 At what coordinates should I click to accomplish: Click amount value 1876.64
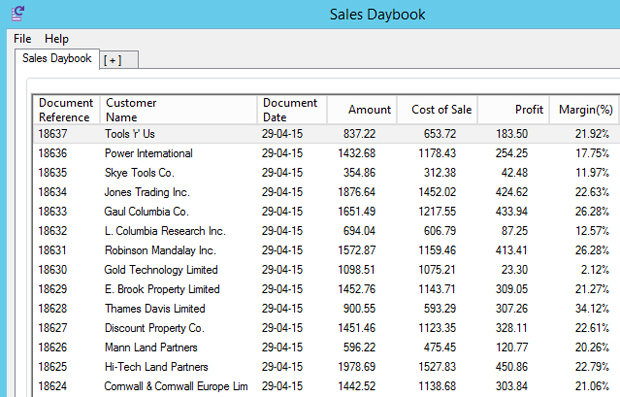pyautogui.click(x=357, y=192)
